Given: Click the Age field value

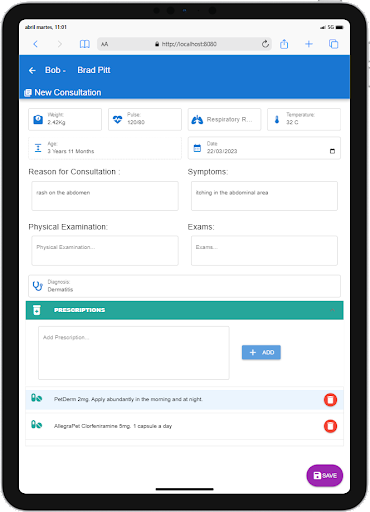Looking at the screenshot, I should pos(71,151).
